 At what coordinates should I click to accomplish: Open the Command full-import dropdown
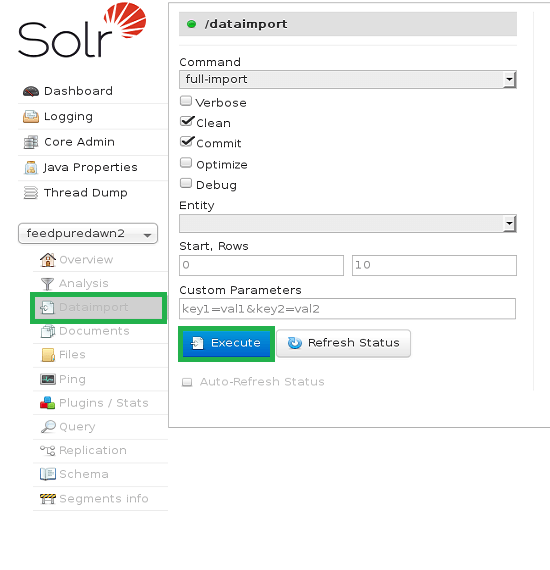348,80
